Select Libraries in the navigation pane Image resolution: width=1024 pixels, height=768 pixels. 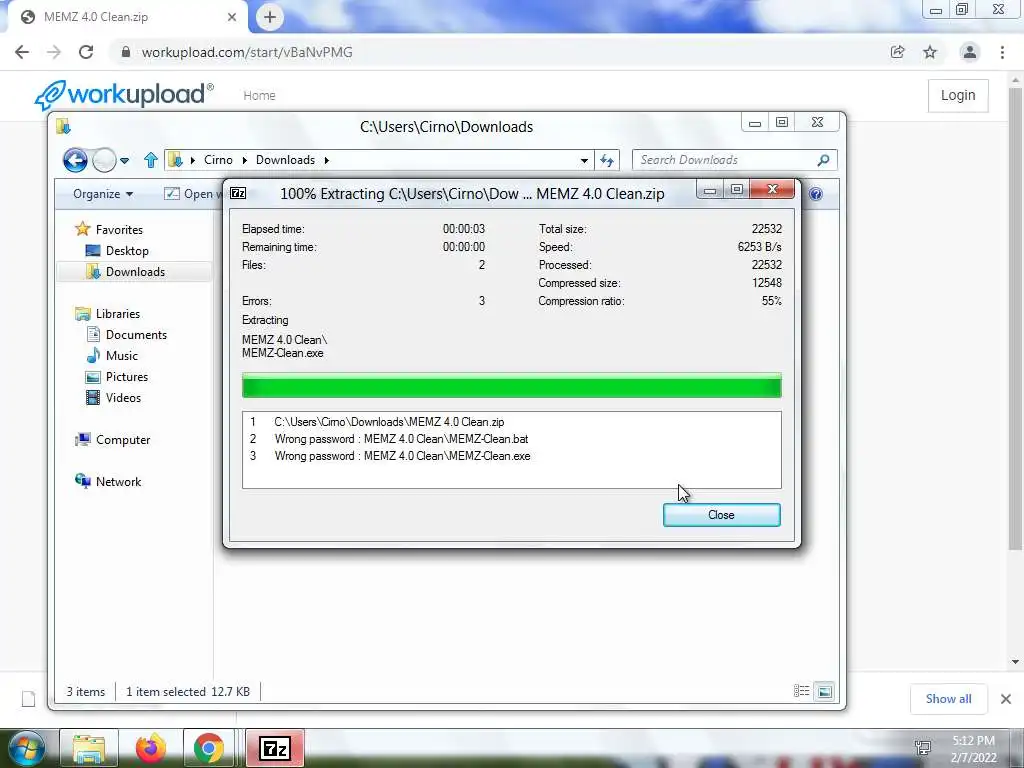click(x=118, y=314)
